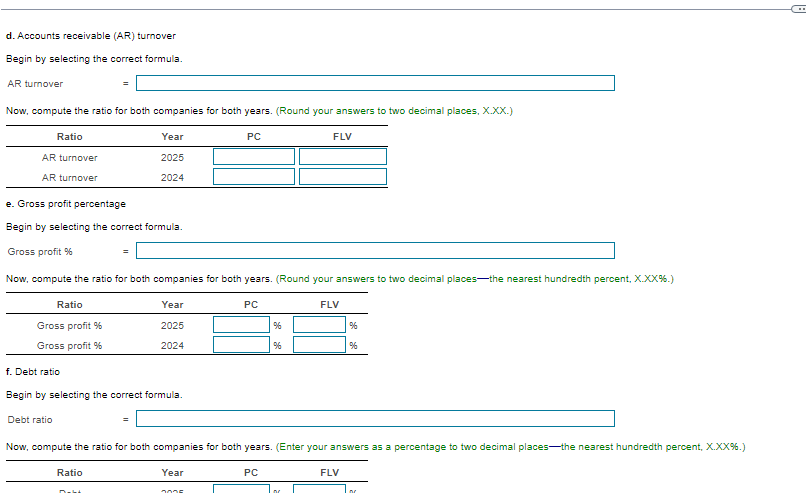
Task: Click the 'AR turnover' formula label
Action: point(35,84)
